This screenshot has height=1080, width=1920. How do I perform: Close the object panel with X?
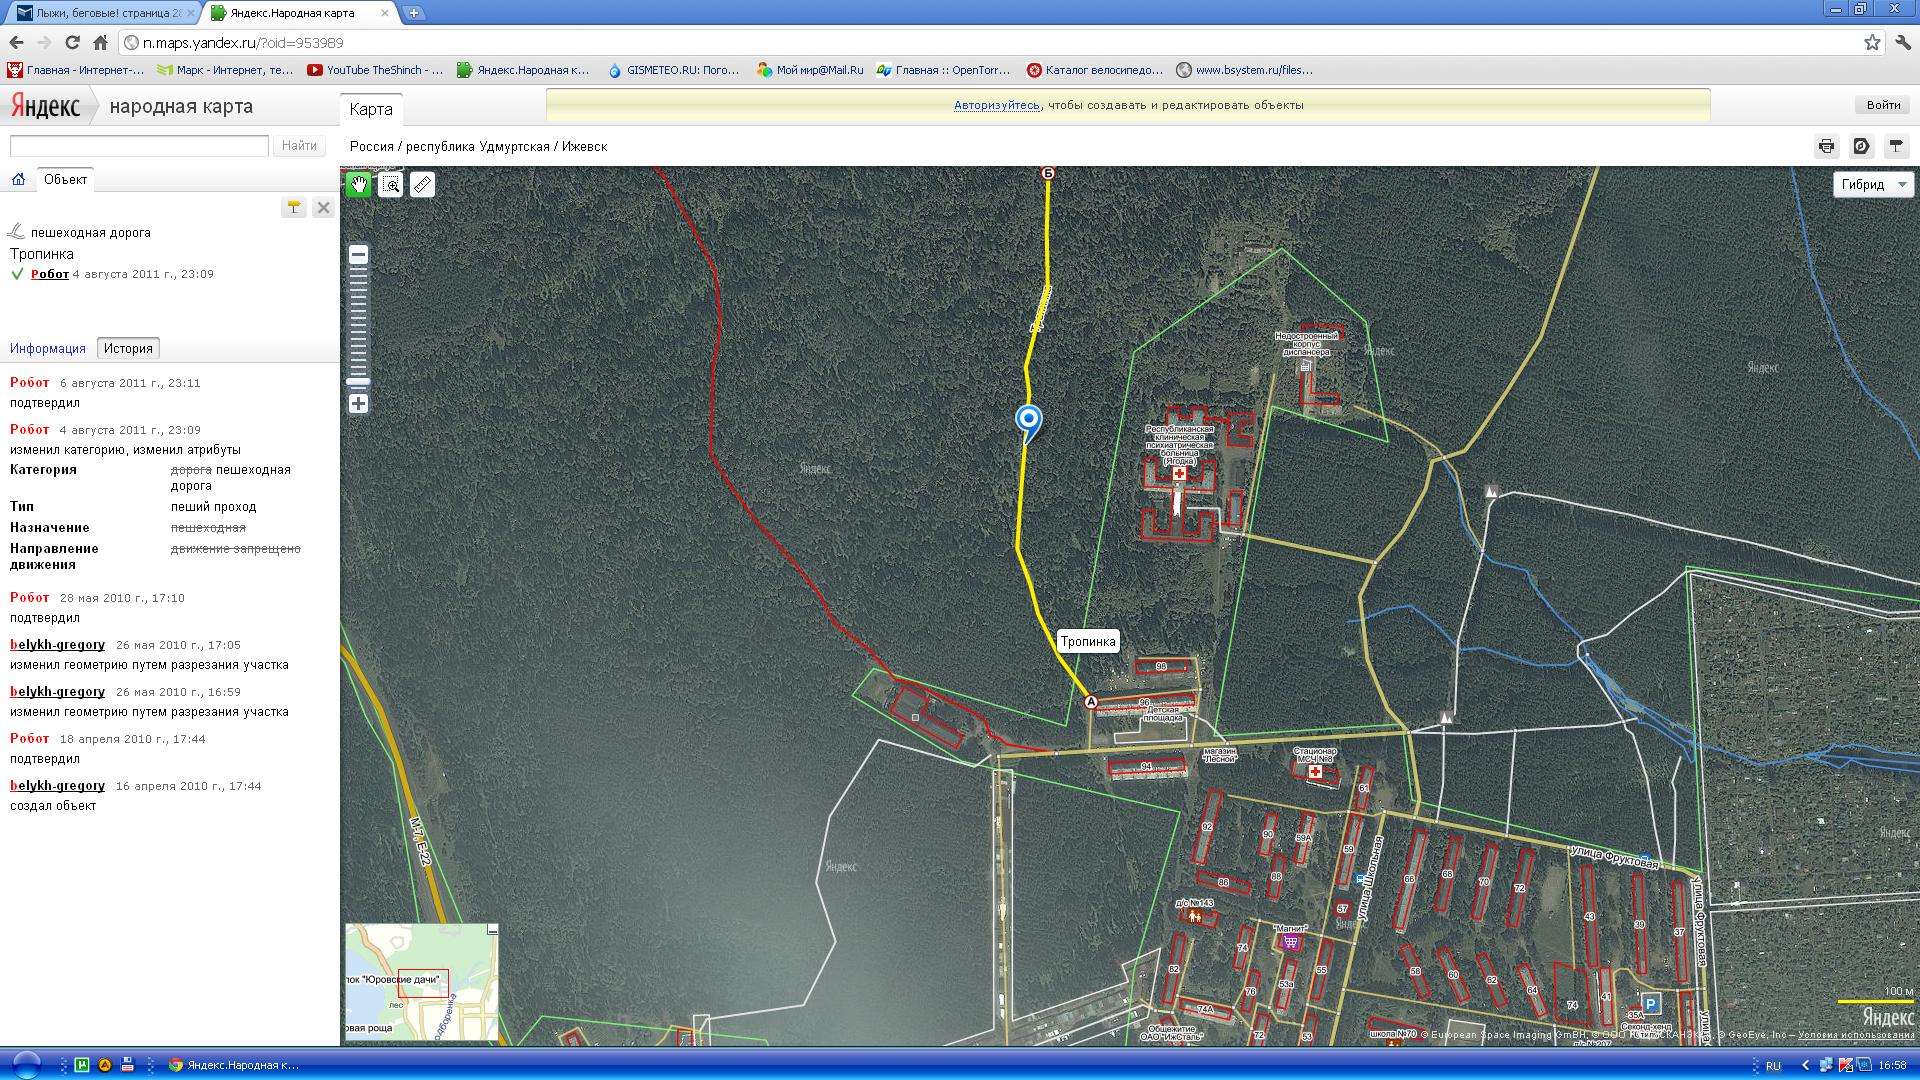323,207
